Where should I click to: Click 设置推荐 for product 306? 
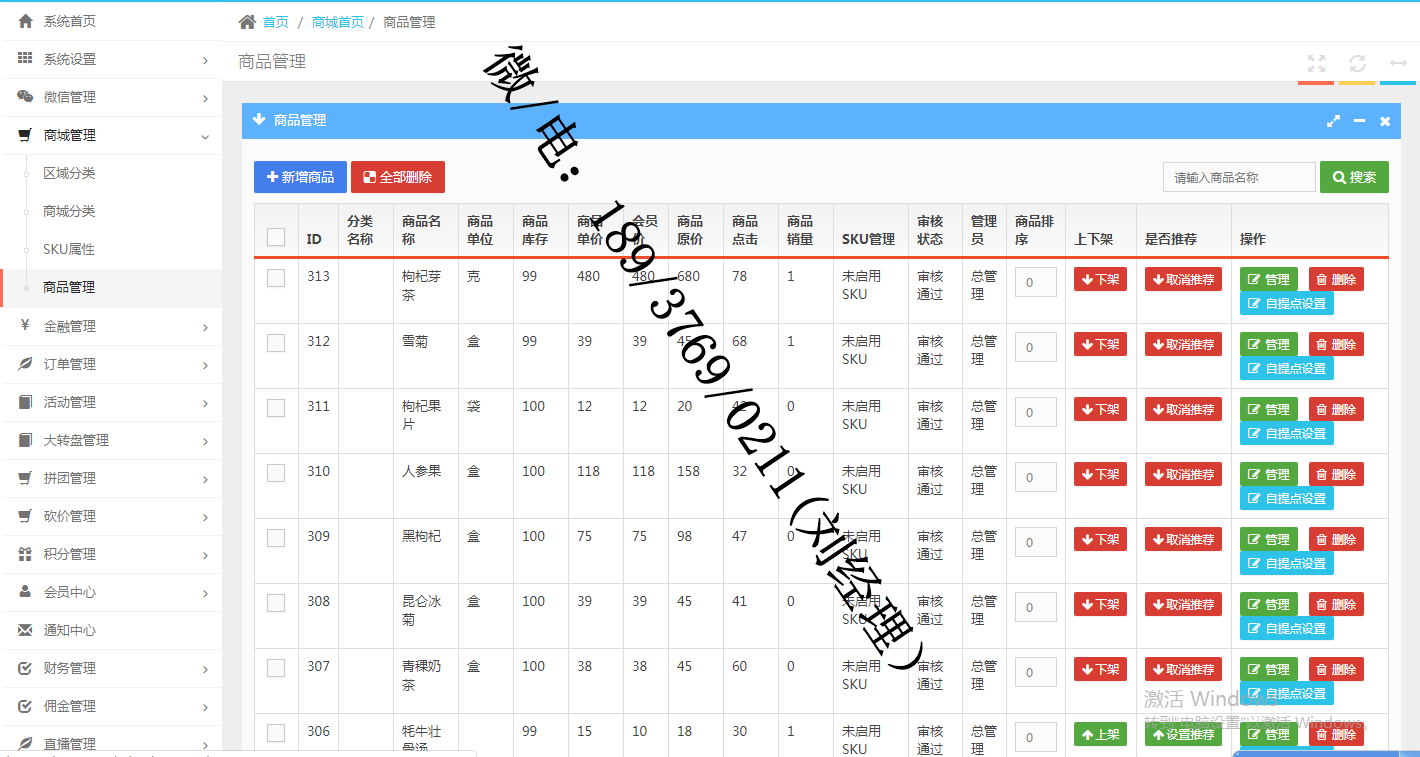tap(1183, 734)
